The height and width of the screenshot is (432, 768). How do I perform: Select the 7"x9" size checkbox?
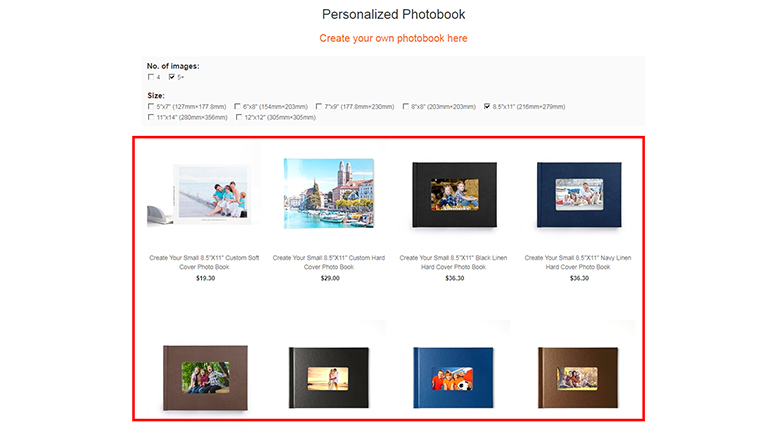(x=318, y=106)
